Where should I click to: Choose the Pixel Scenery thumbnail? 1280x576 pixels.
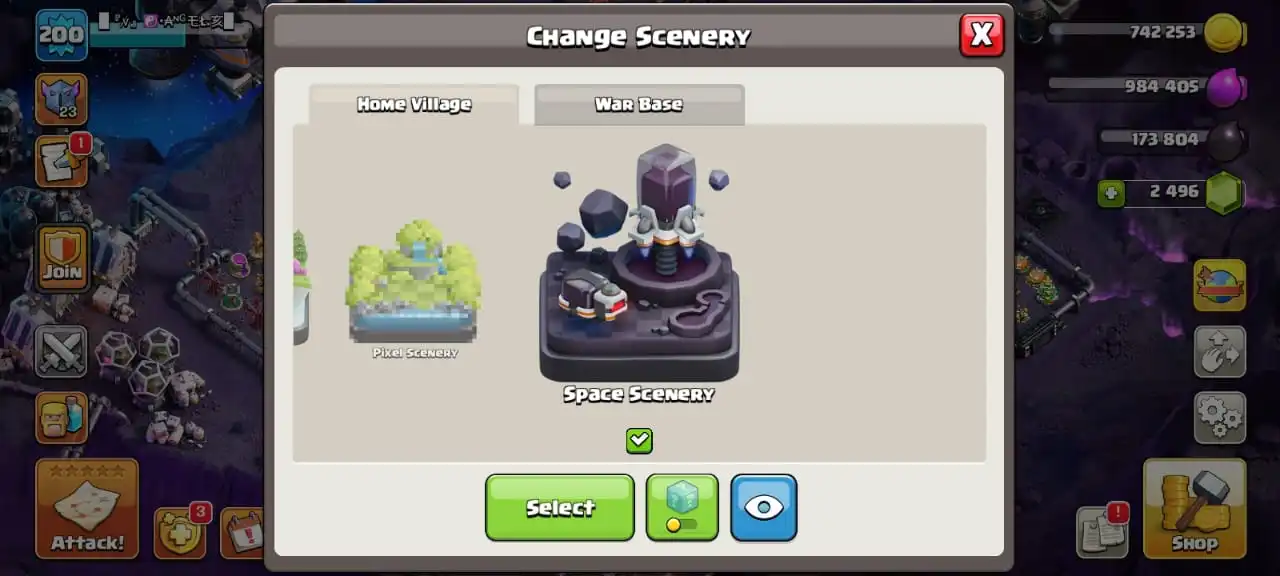click(x=414, y=289)
